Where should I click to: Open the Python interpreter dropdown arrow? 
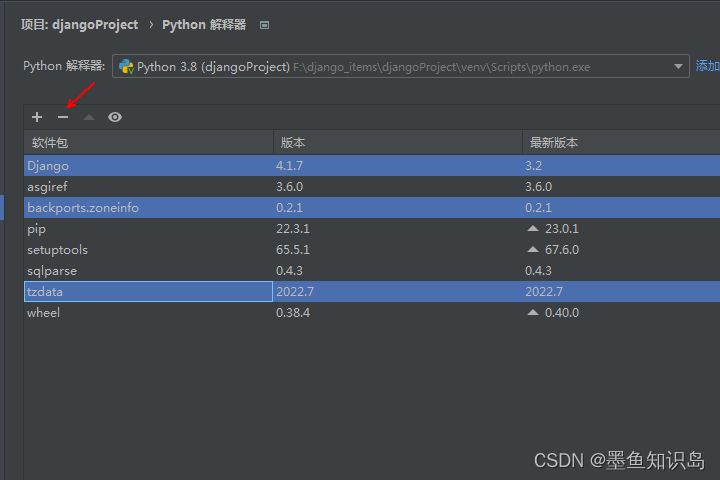tap(678, 67)
